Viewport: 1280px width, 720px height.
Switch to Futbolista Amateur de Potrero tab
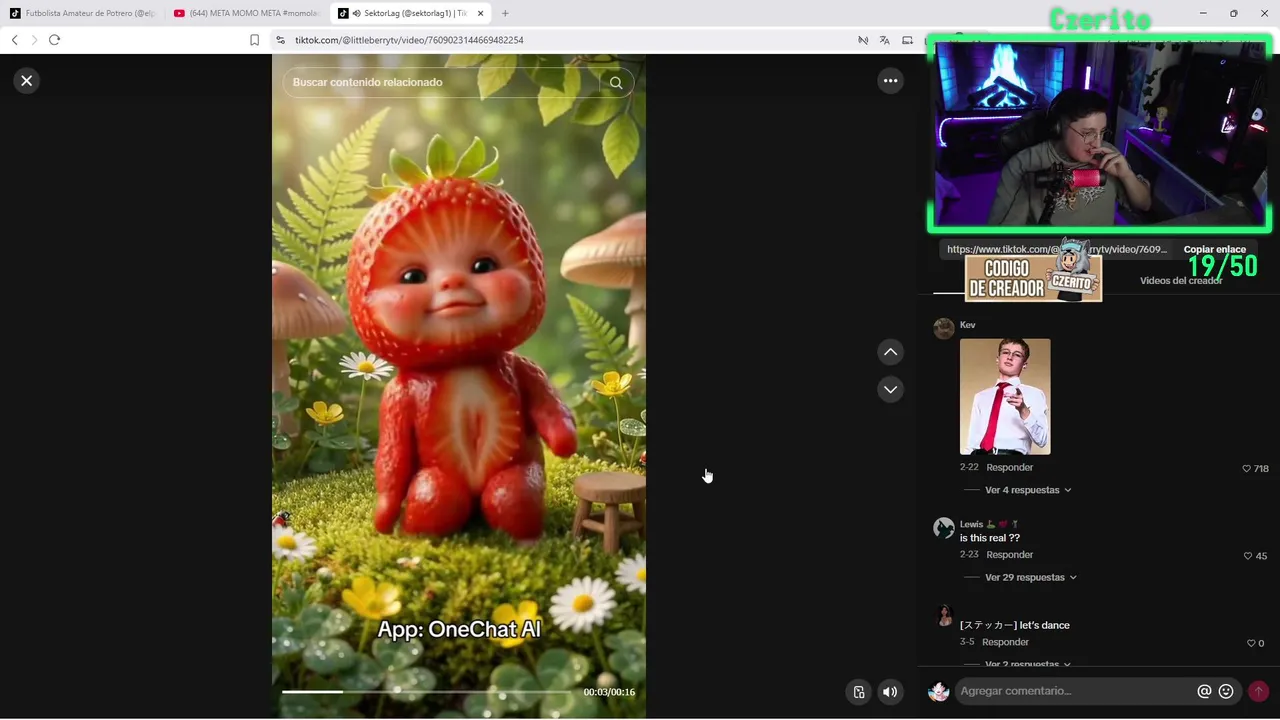pyautogui.click(x=82, y=13)
